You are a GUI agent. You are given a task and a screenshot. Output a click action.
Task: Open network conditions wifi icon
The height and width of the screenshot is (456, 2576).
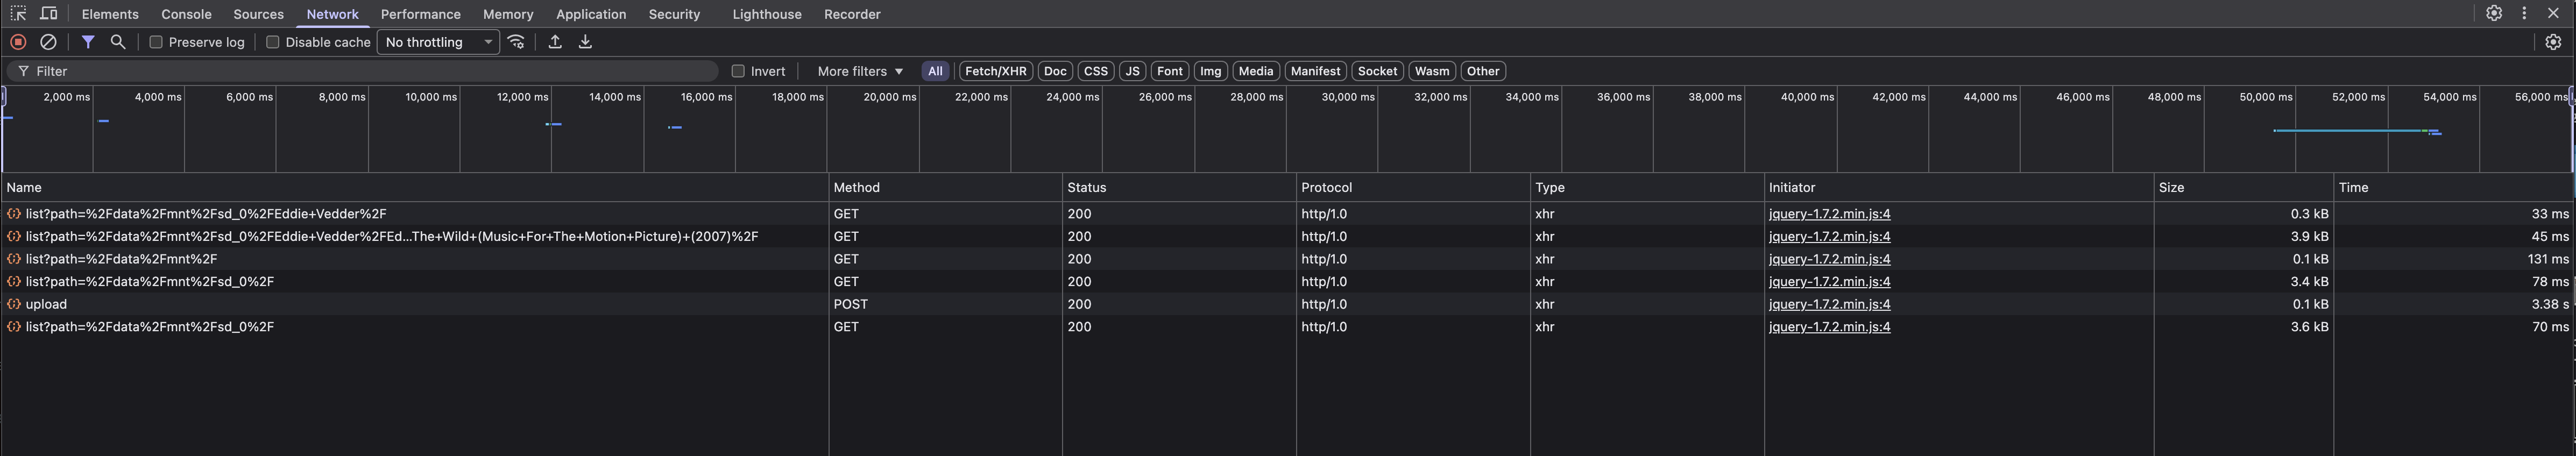[x=516, y=42]
